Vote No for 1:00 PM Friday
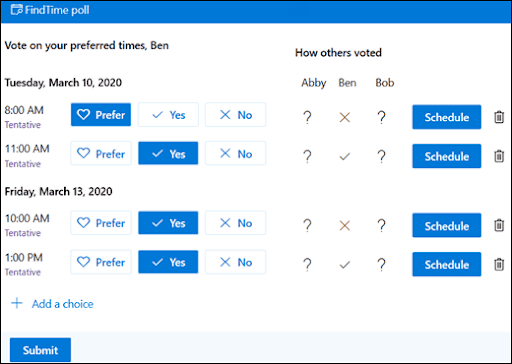Viewport: 512px width, 364px height. tap(236, 262)
